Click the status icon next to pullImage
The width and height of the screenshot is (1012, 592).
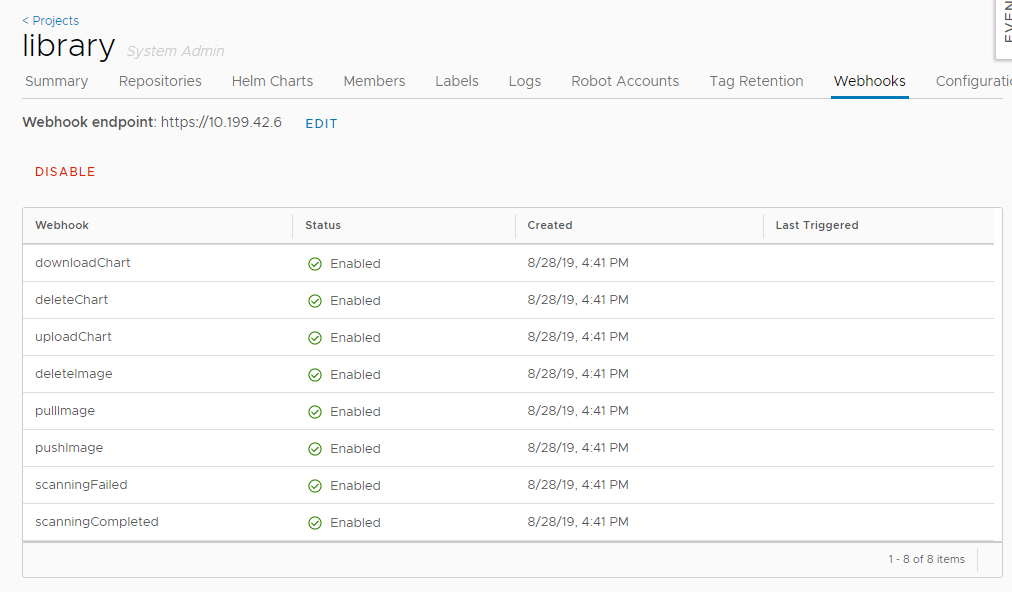click(x=313, y=411)
